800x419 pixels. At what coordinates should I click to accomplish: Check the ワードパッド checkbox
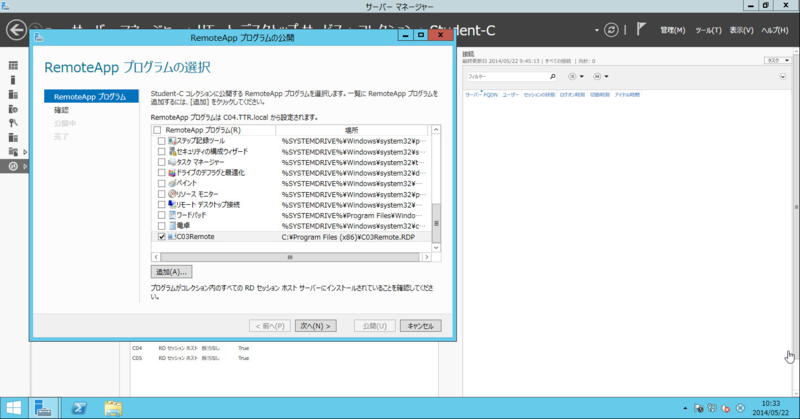point(162,215)
